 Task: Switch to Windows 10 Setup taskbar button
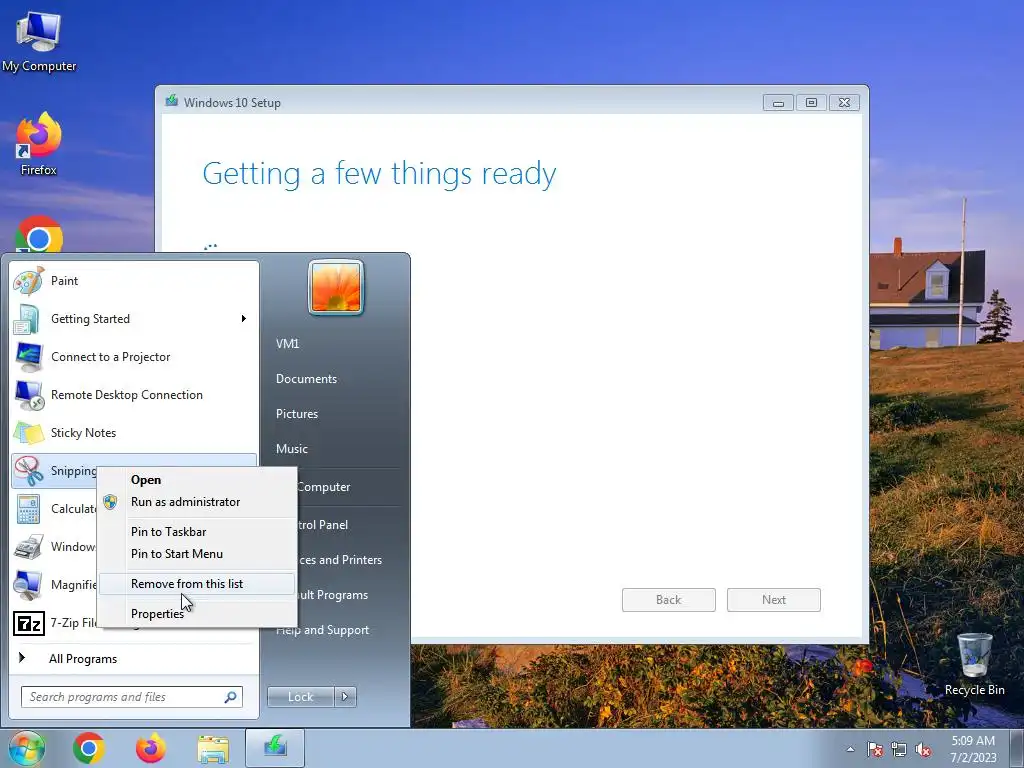pos(275,748)
